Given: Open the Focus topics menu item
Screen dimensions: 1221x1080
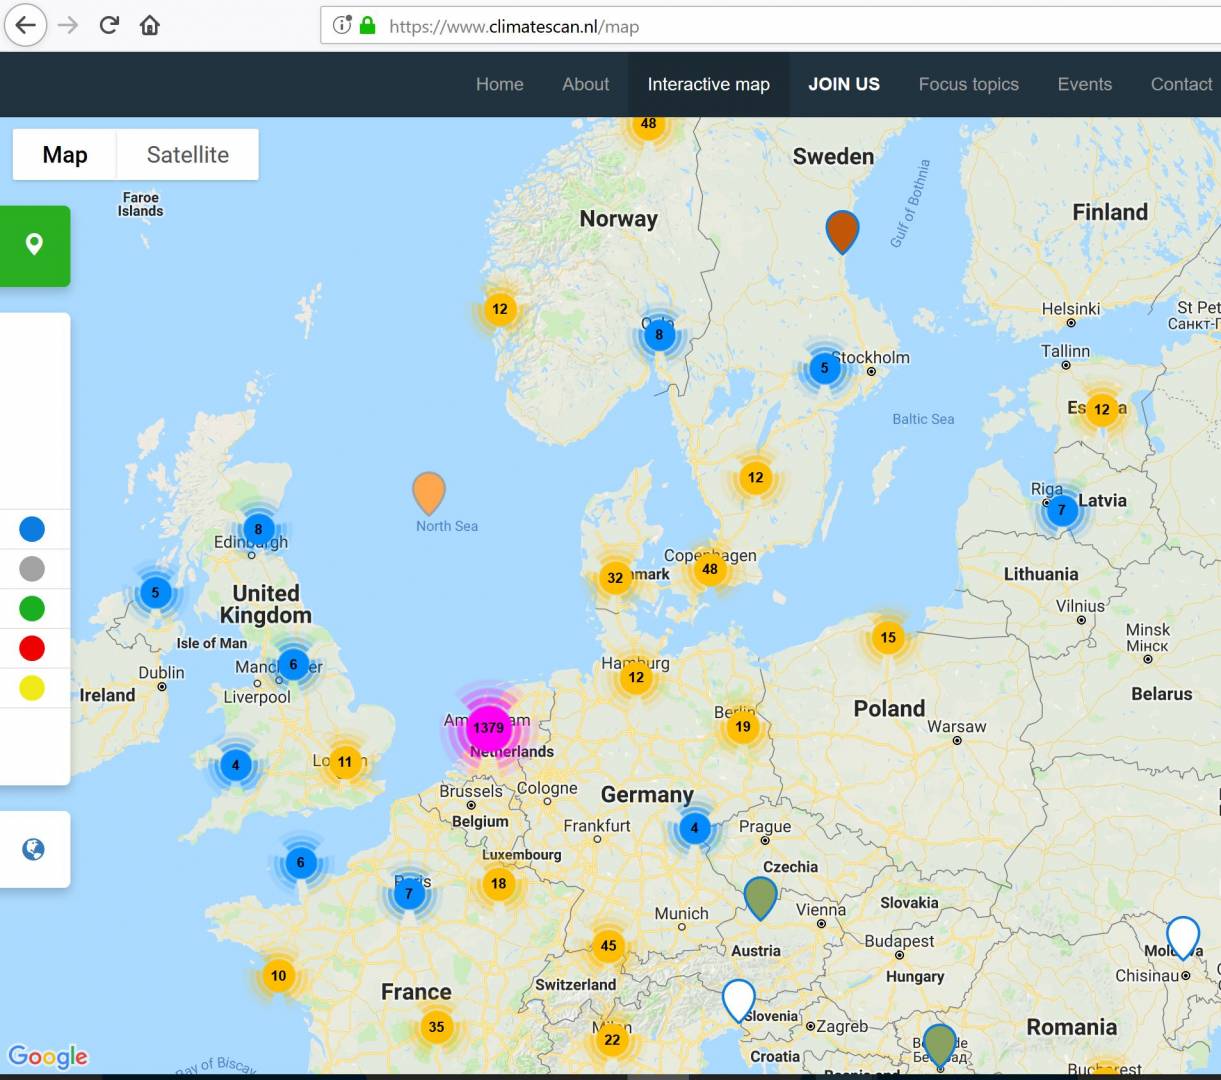Looking at the screenshot, I should coord(969,84).
